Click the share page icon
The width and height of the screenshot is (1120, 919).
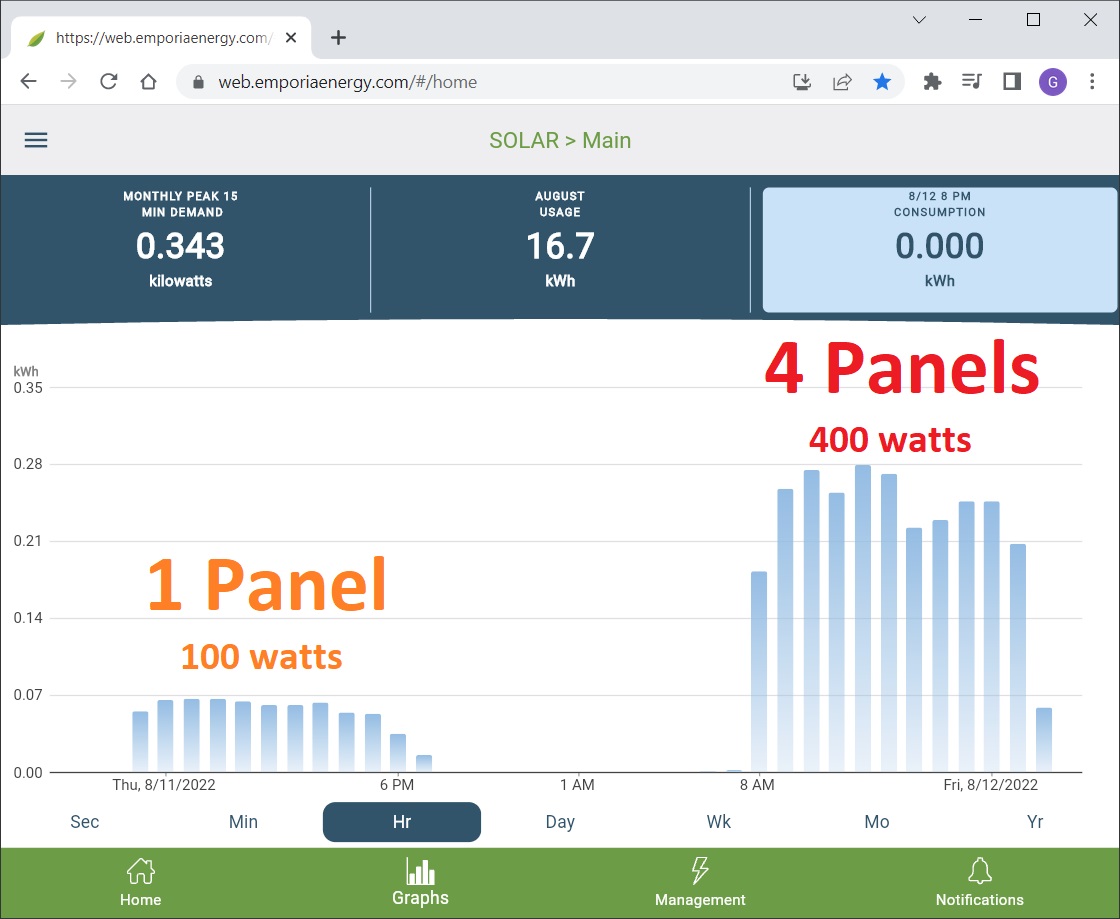point(842,82)
